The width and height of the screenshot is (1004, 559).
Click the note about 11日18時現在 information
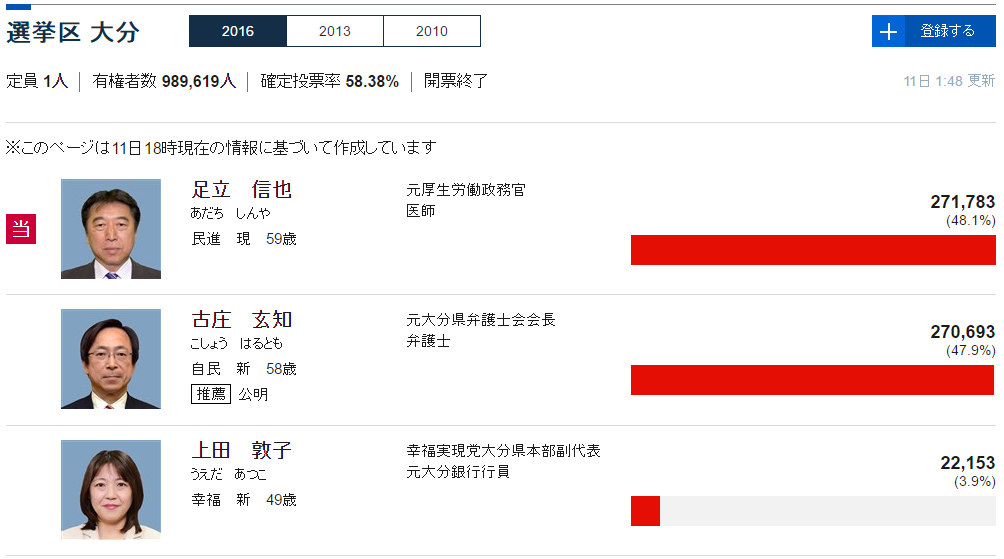tap(221, 148)
